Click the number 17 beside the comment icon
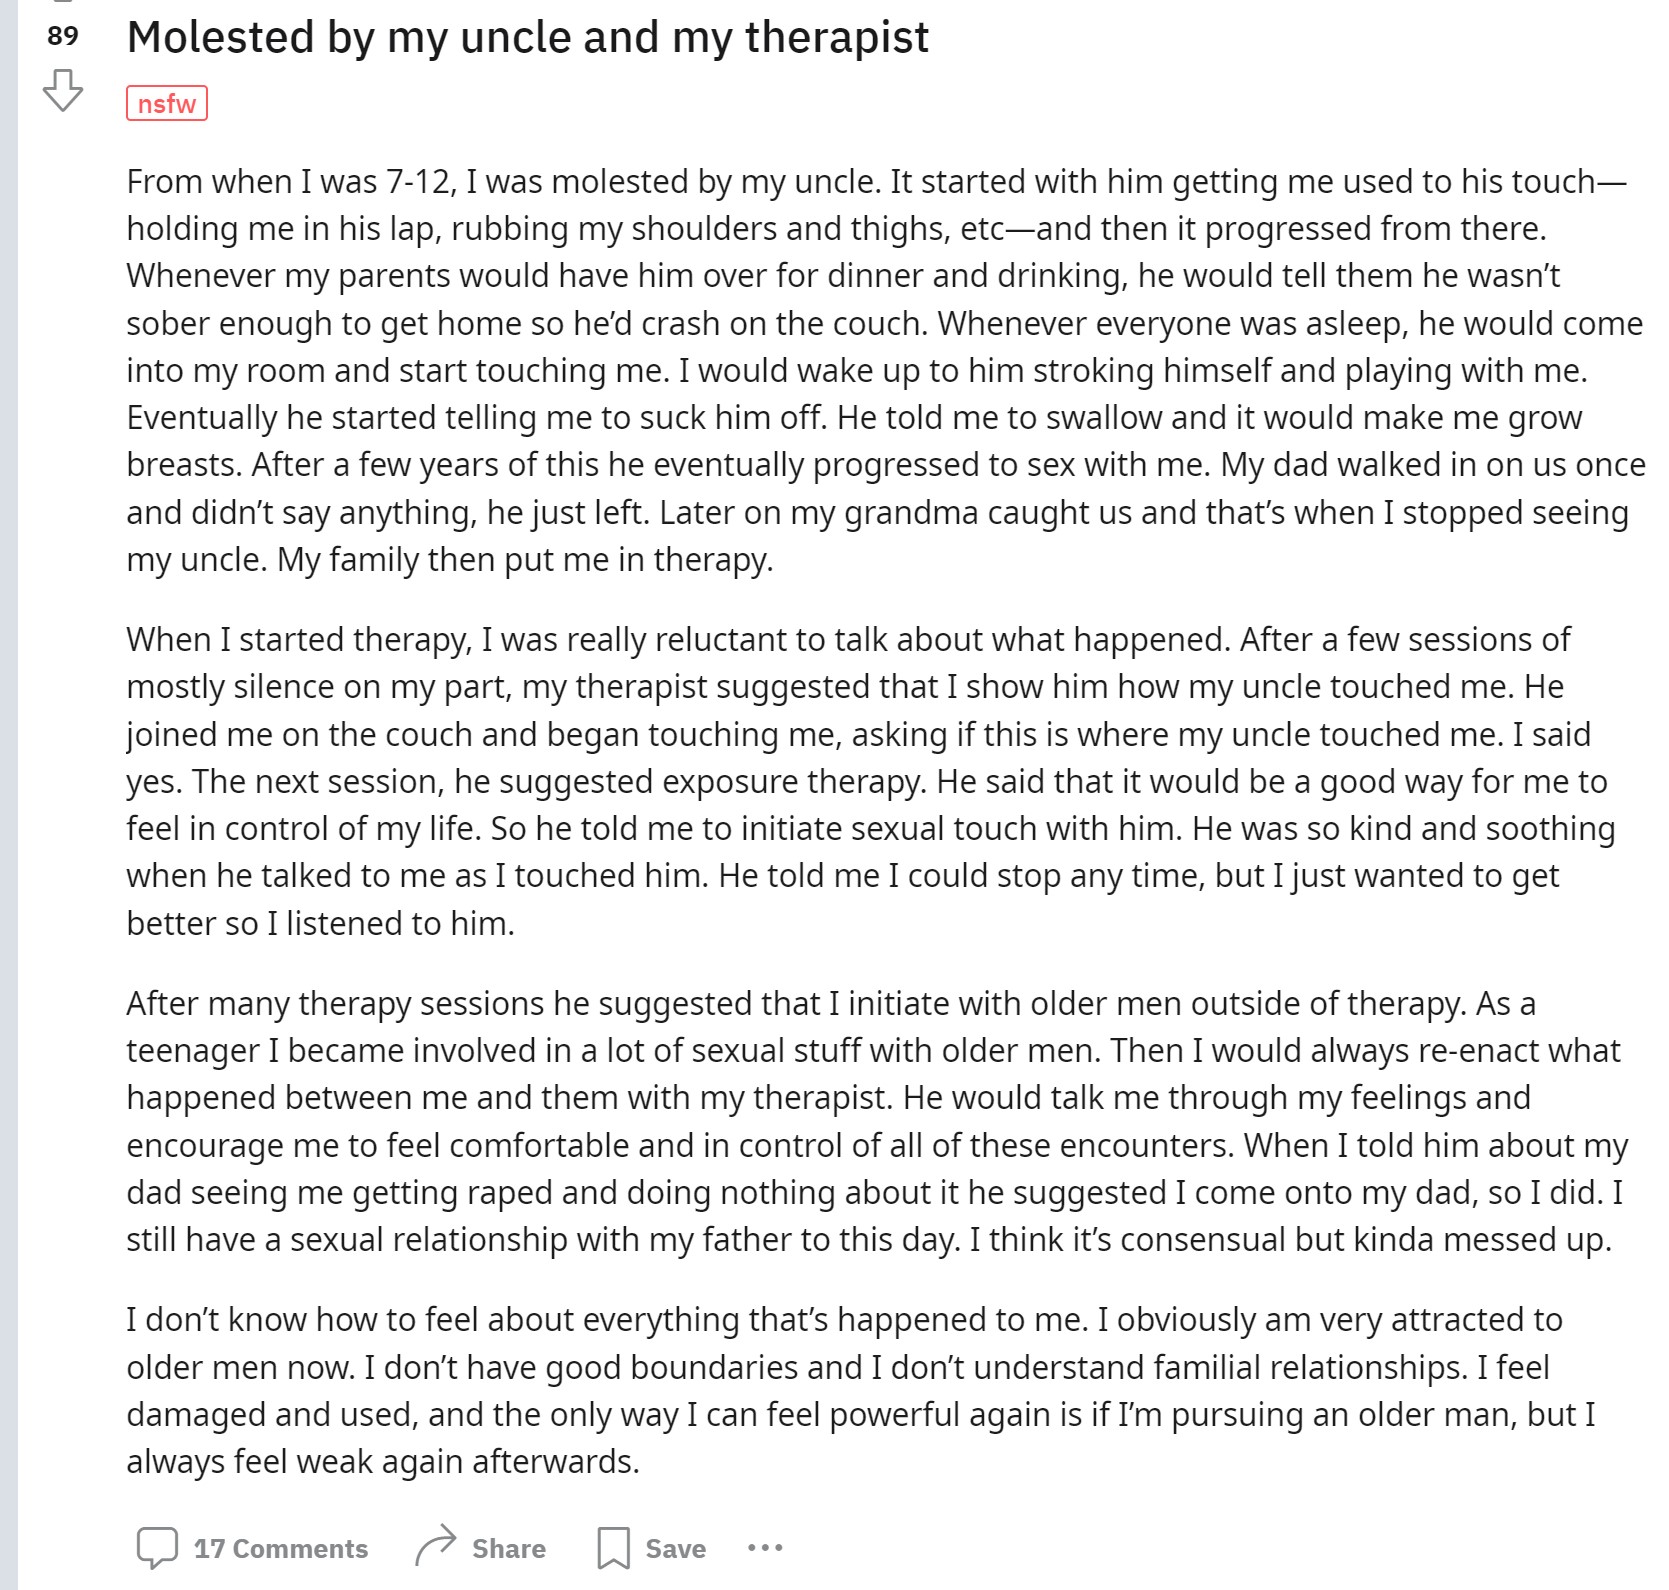 208,1548
